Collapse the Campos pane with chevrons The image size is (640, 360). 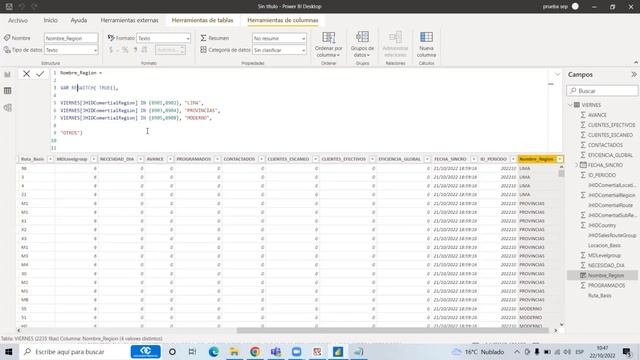(633, 75)
